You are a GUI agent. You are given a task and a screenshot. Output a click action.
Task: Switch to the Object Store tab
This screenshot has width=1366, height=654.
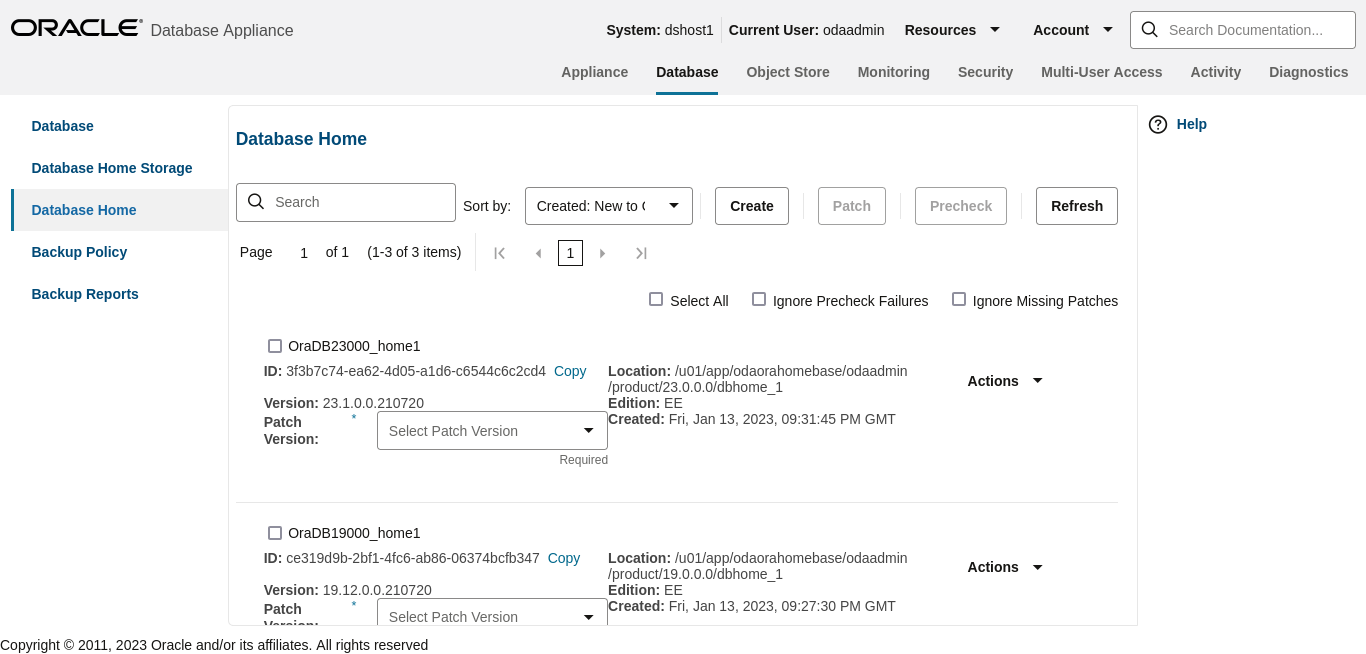click(788, 72)
